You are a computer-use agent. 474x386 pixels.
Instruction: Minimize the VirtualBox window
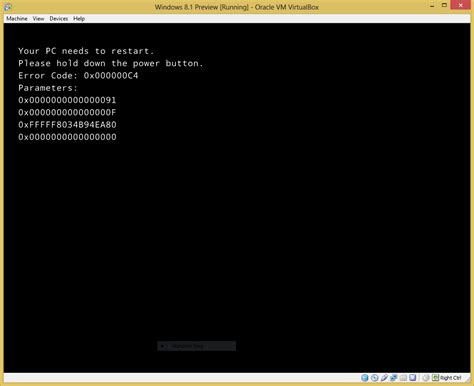pyautogui.click(x=432, y=6)
